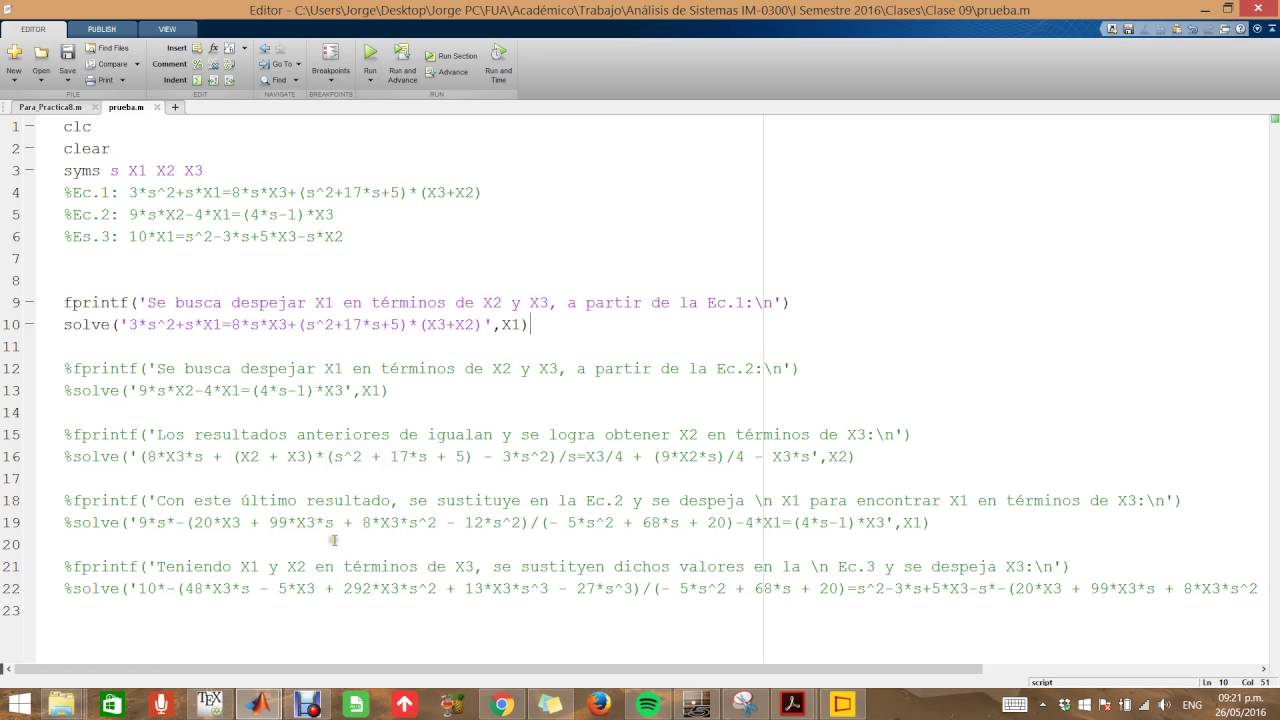The image size is (1280, 720).
Task: Expand the New dropdown arrow
Action: coord(14,80)
